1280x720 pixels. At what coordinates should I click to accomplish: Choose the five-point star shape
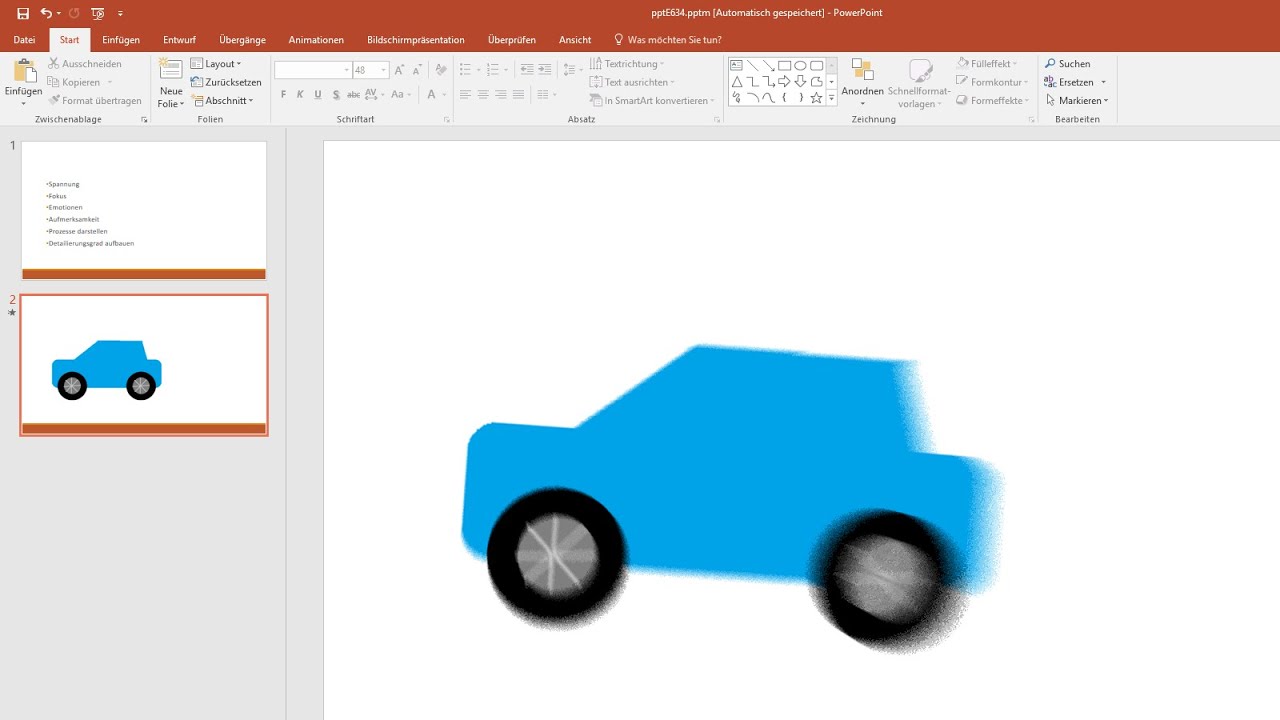(x=816, y=97)
